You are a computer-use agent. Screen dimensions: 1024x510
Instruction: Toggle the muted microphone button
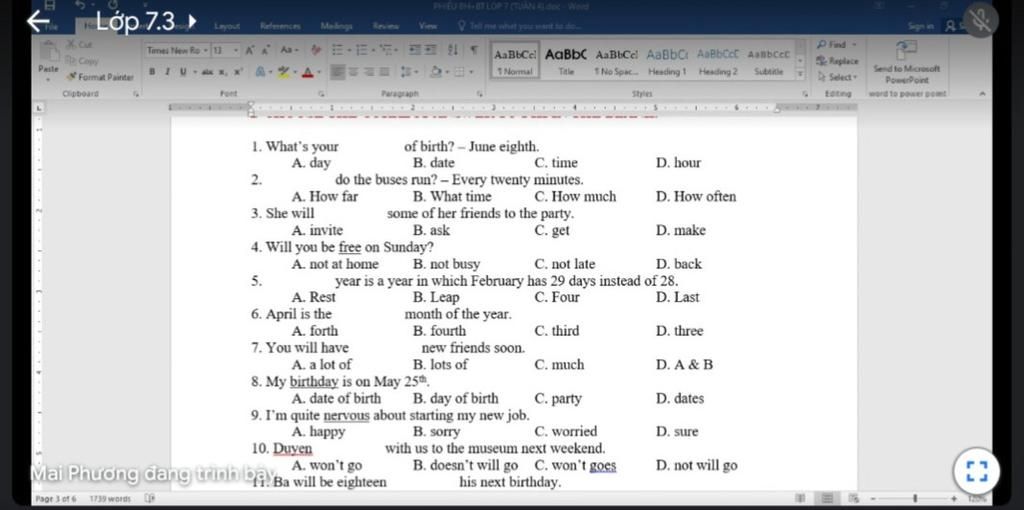980,22
